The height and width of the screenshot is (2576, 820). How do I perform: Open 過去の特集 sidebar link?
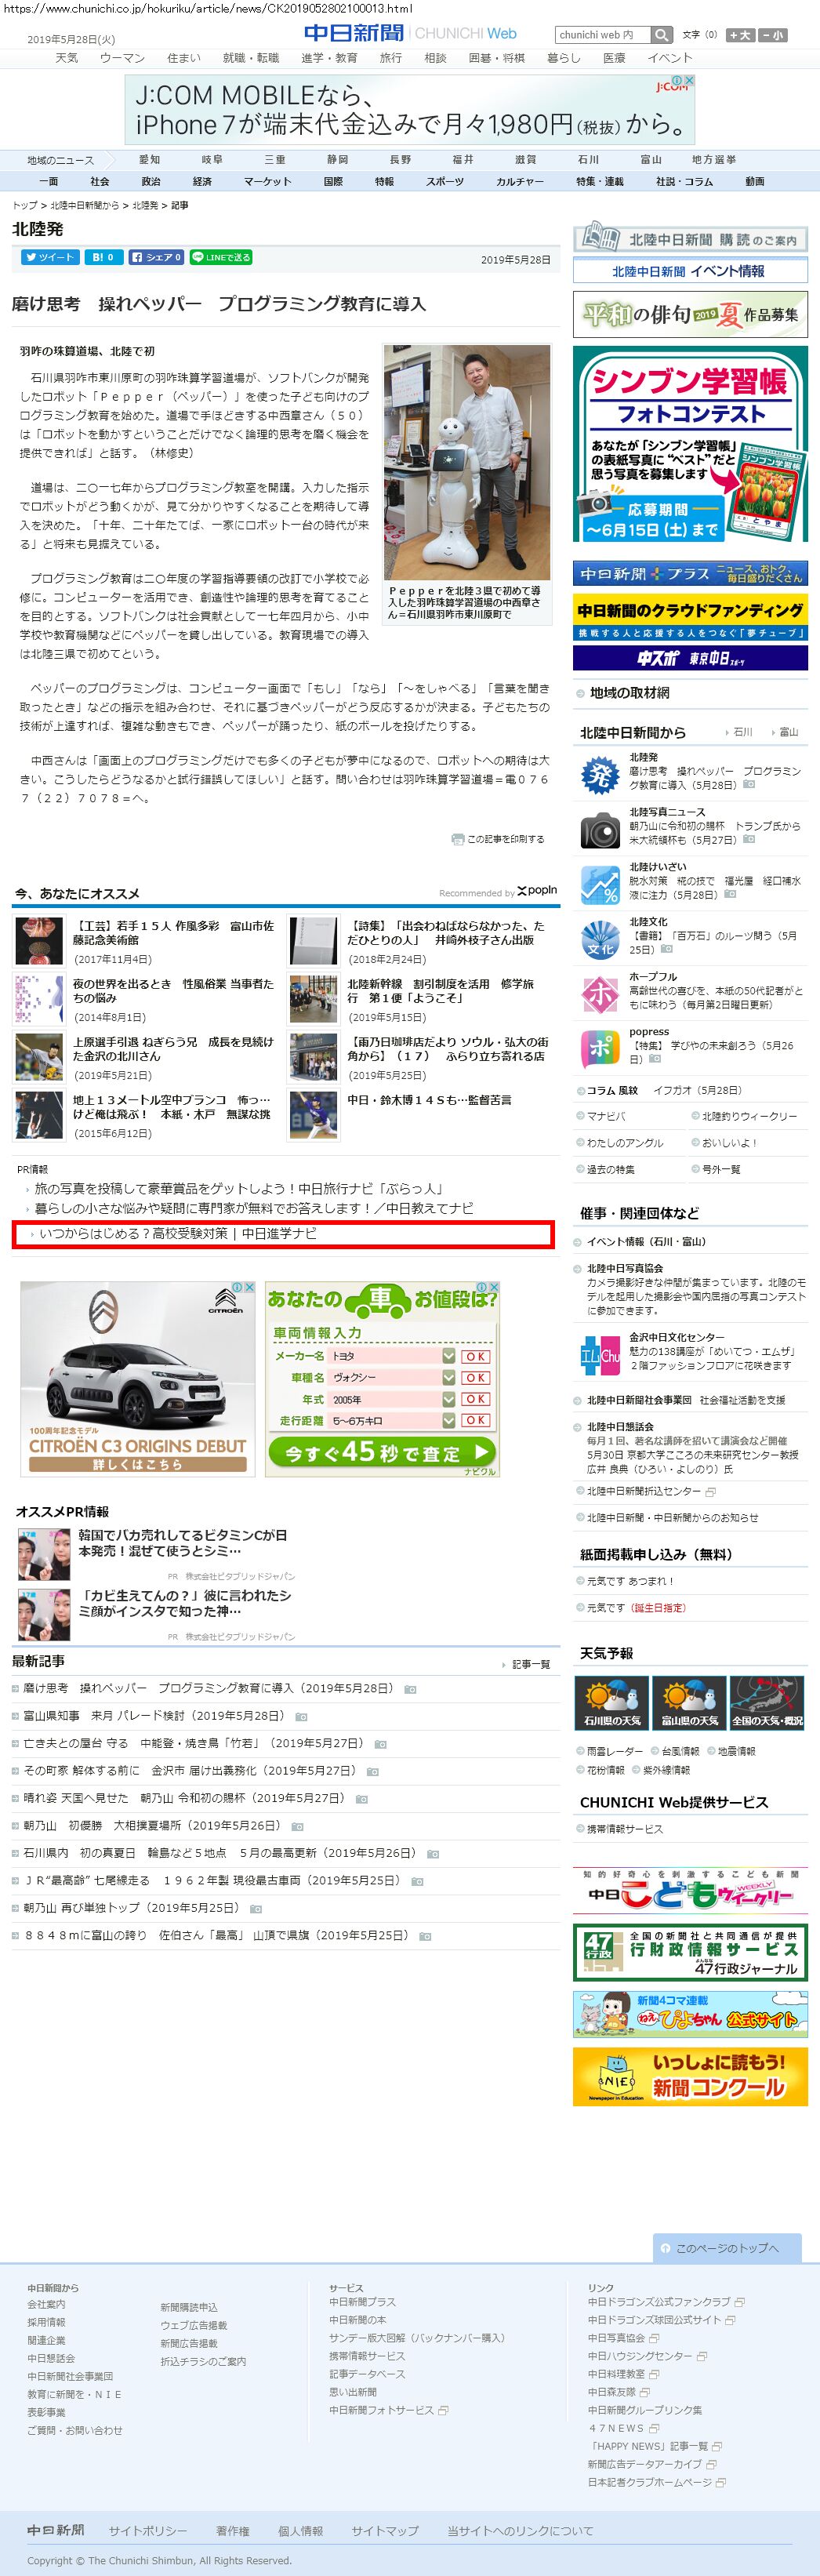click(x=610, y=1169)
